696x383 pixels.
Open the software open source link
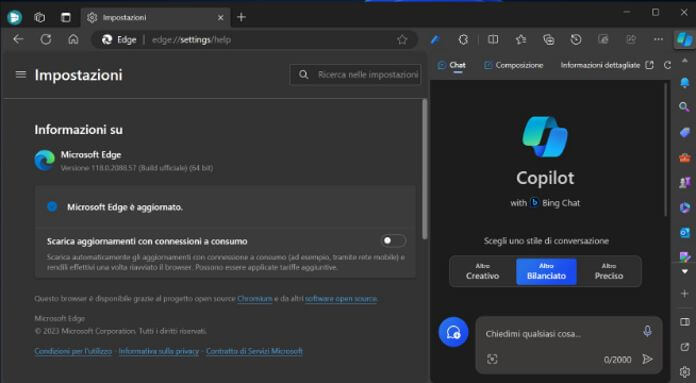click(x=341, y=299)
